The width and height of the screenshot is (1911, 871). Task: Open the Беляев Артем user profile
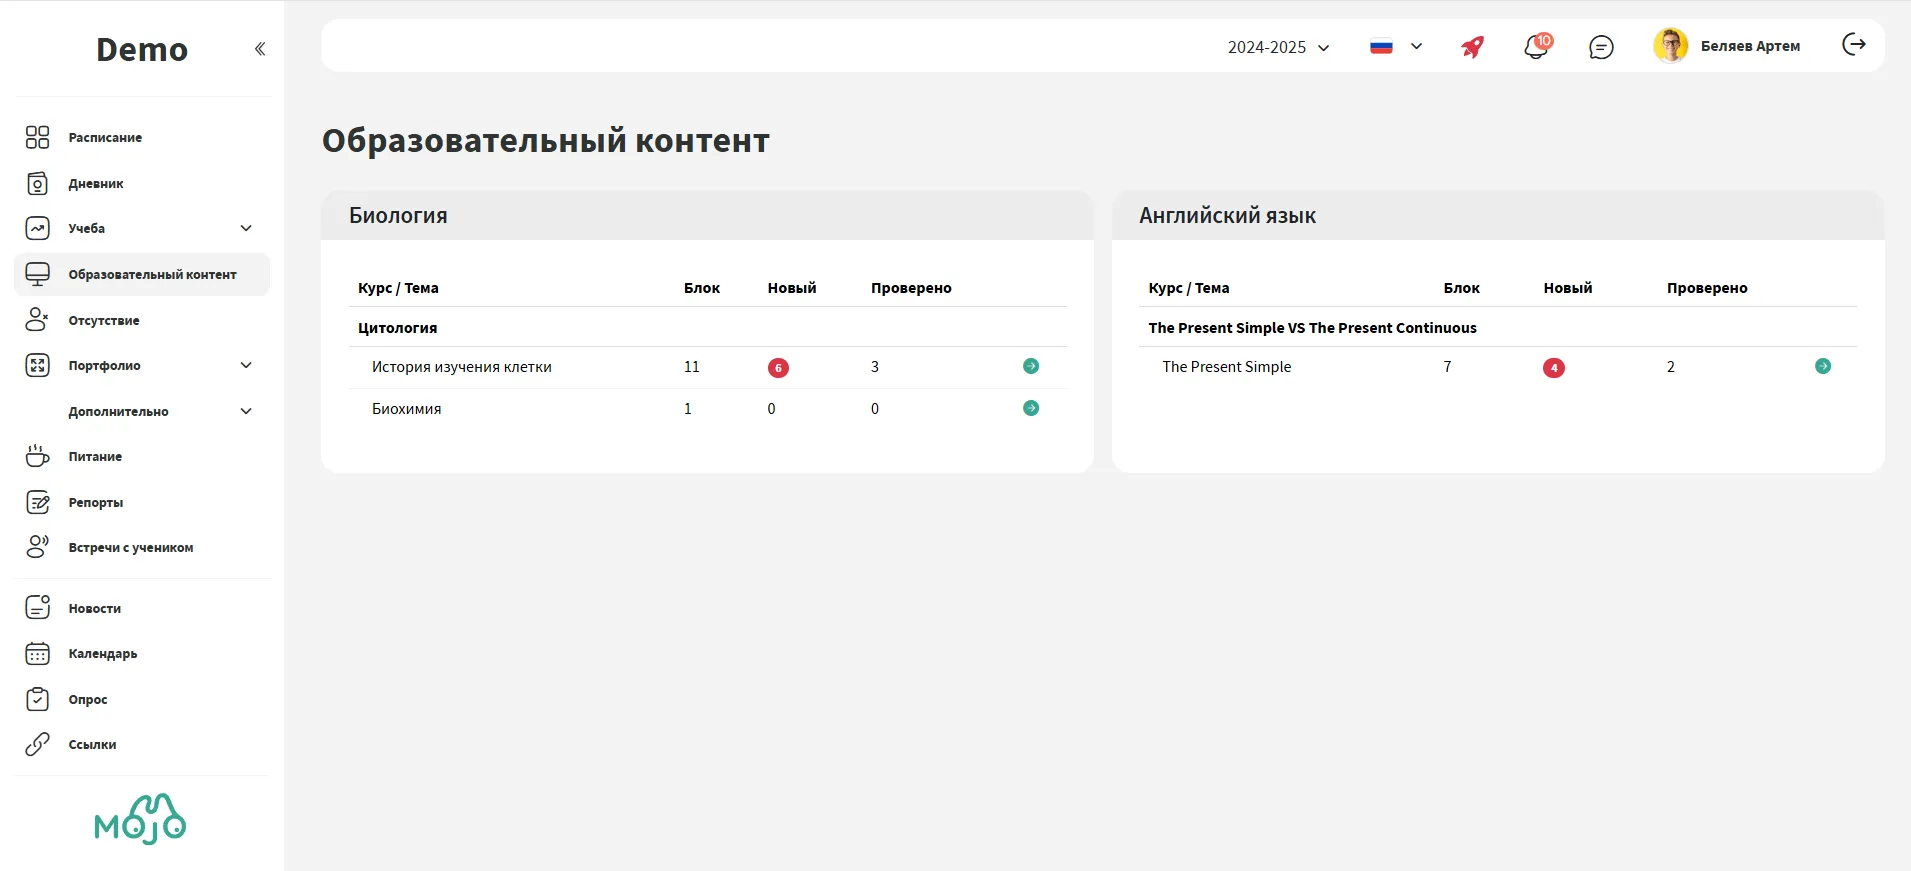1727,46
